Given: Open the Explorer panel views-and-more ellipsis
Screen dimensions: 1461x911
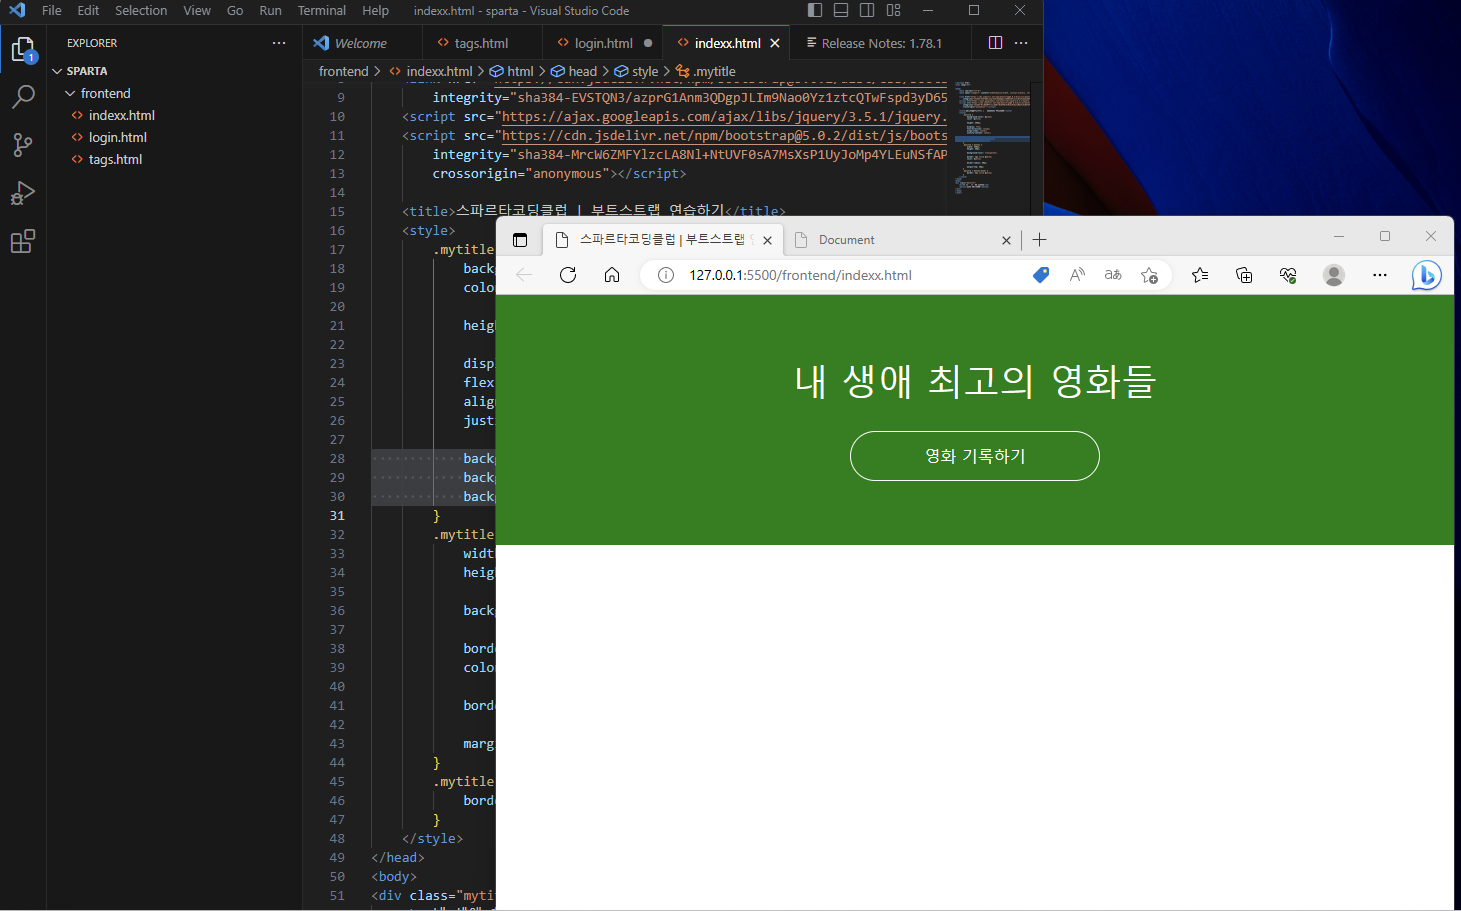Looking at the screenshot, I should click(x=279, y=43).
